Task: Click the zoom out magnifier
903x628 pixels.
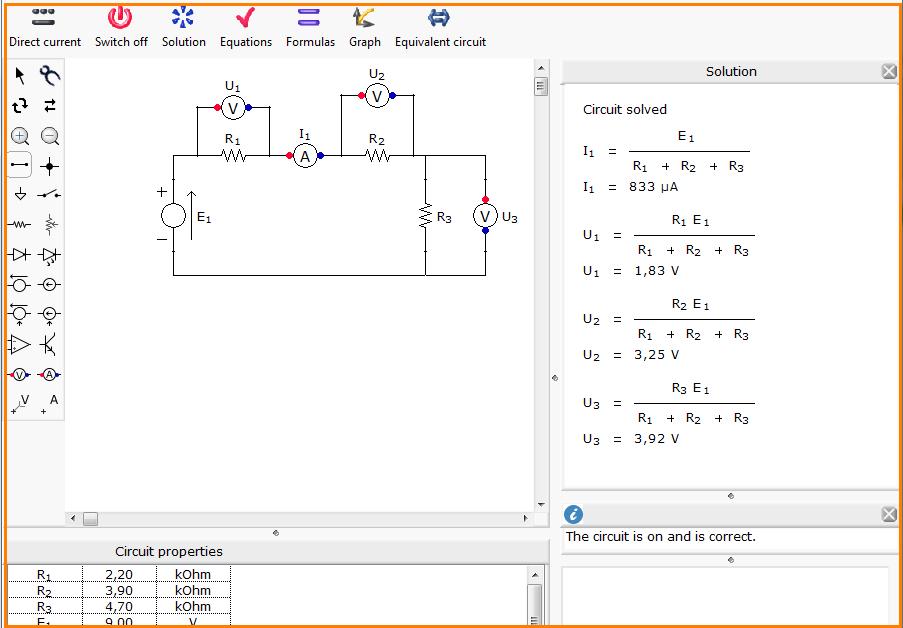Action: (x=50, y=137)
